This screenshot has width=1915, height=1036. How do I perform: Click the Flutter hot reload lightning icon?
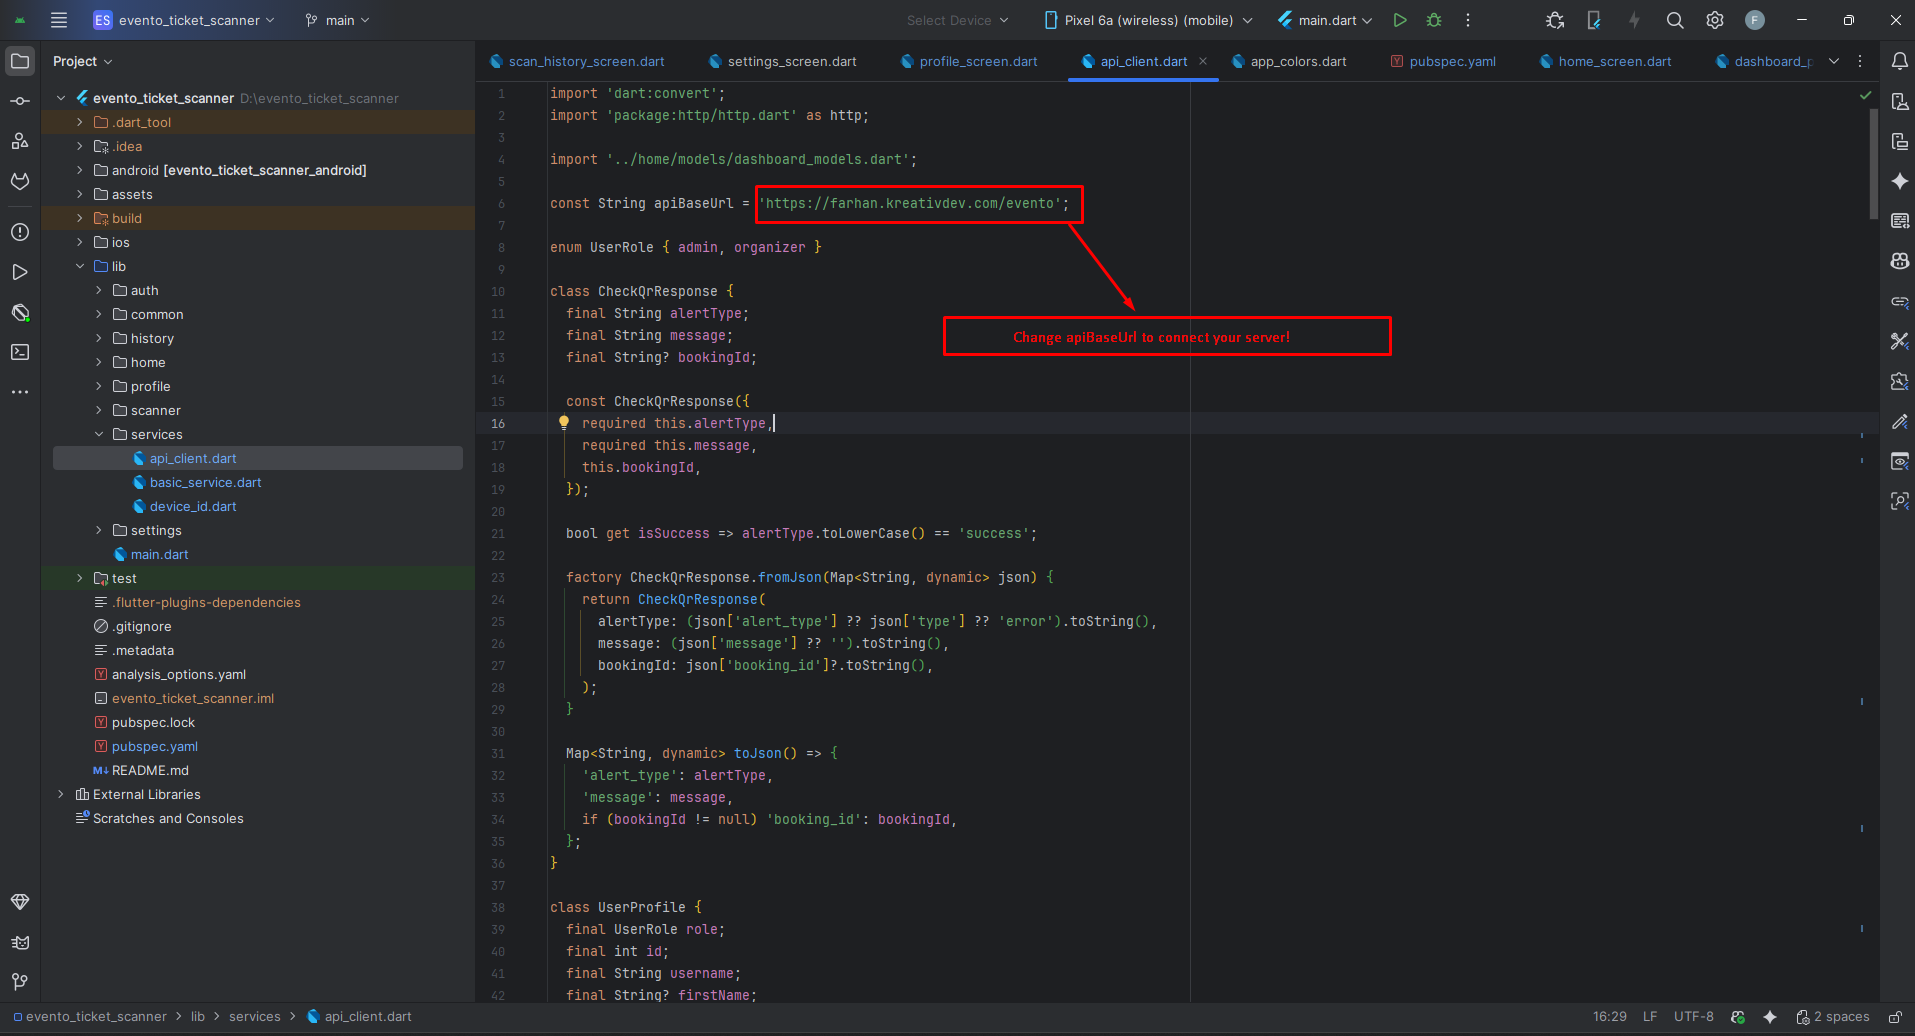click(x=1634, y=20)
